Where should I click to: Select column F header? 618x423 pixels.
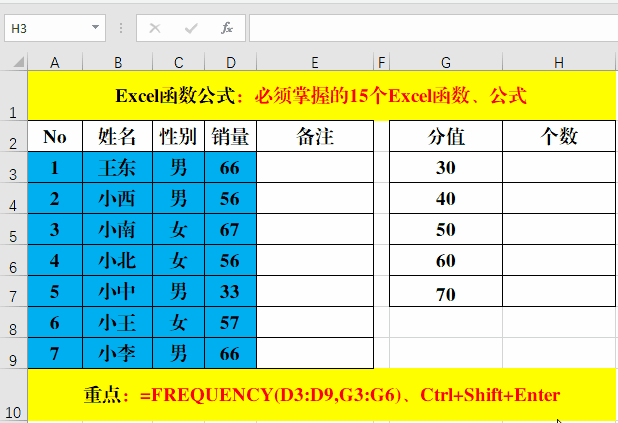(382, 62)
